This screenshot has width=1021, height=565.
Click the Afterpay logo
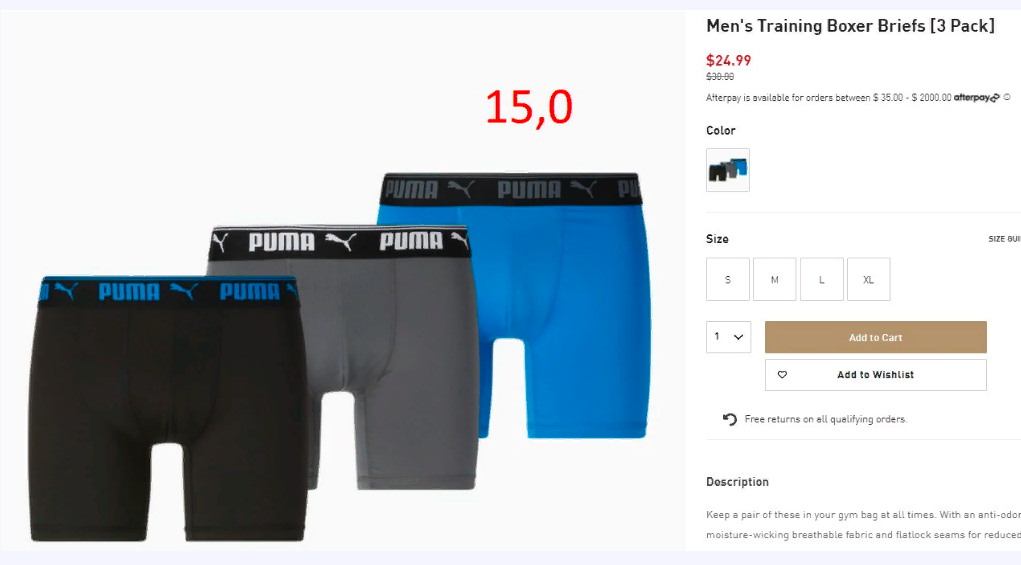click(x=976, y=98)
